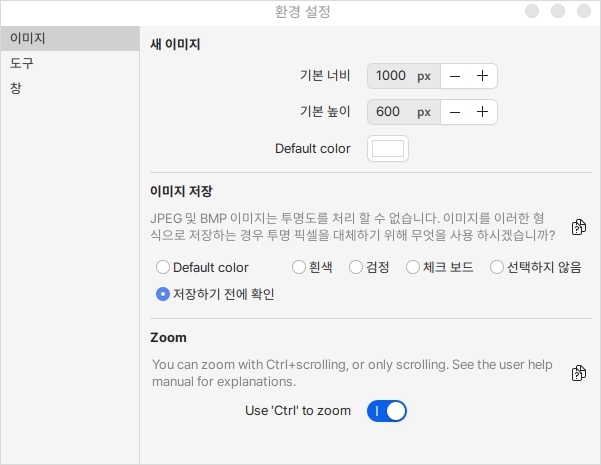Decrease default width with minus button
The image size is (601, 465).
(x=455, y=76)
